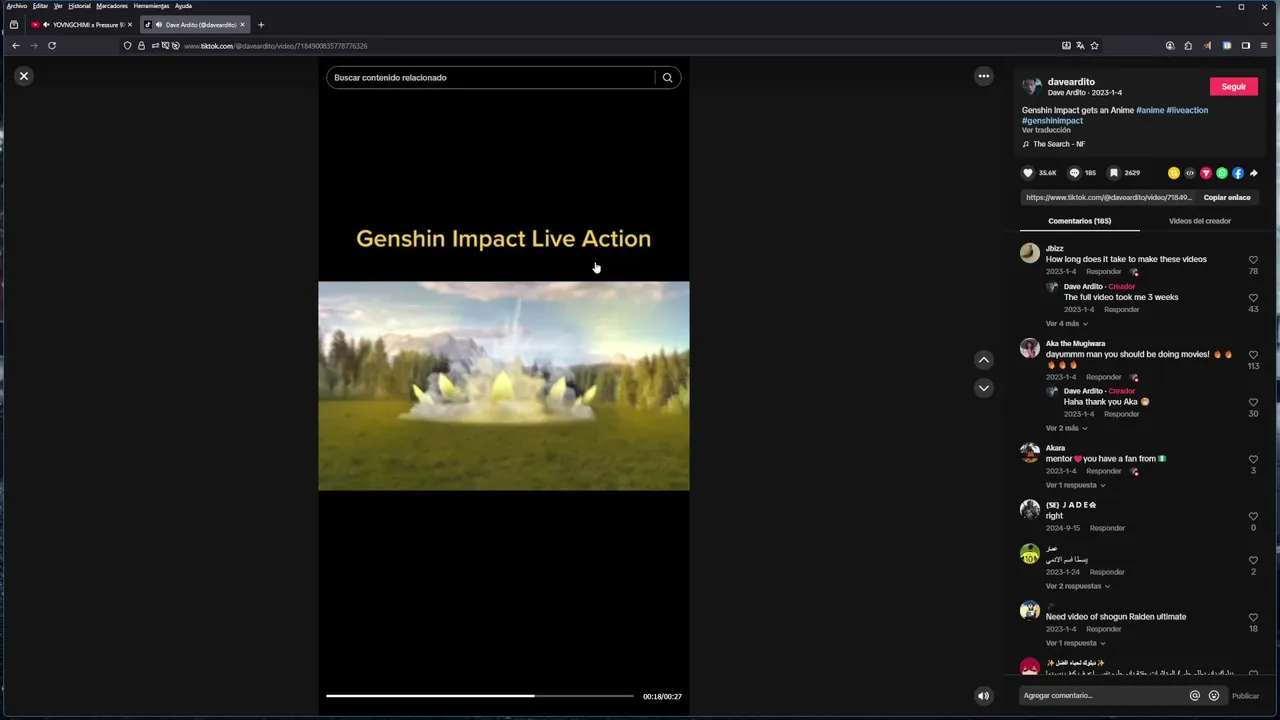
Task: Mute the video with speaker icon
Action: pyautogui.click(x=984, y=696)
